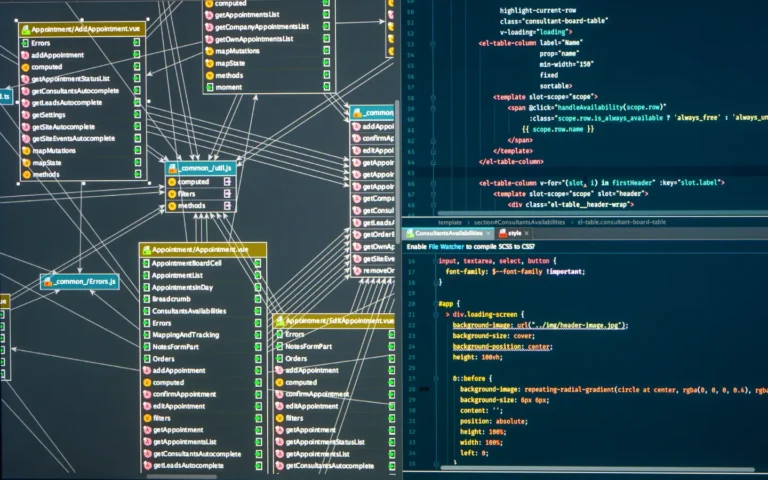Collapse the &::before rule fold gutter marker

pyautogui.click(x=432, y=378)
